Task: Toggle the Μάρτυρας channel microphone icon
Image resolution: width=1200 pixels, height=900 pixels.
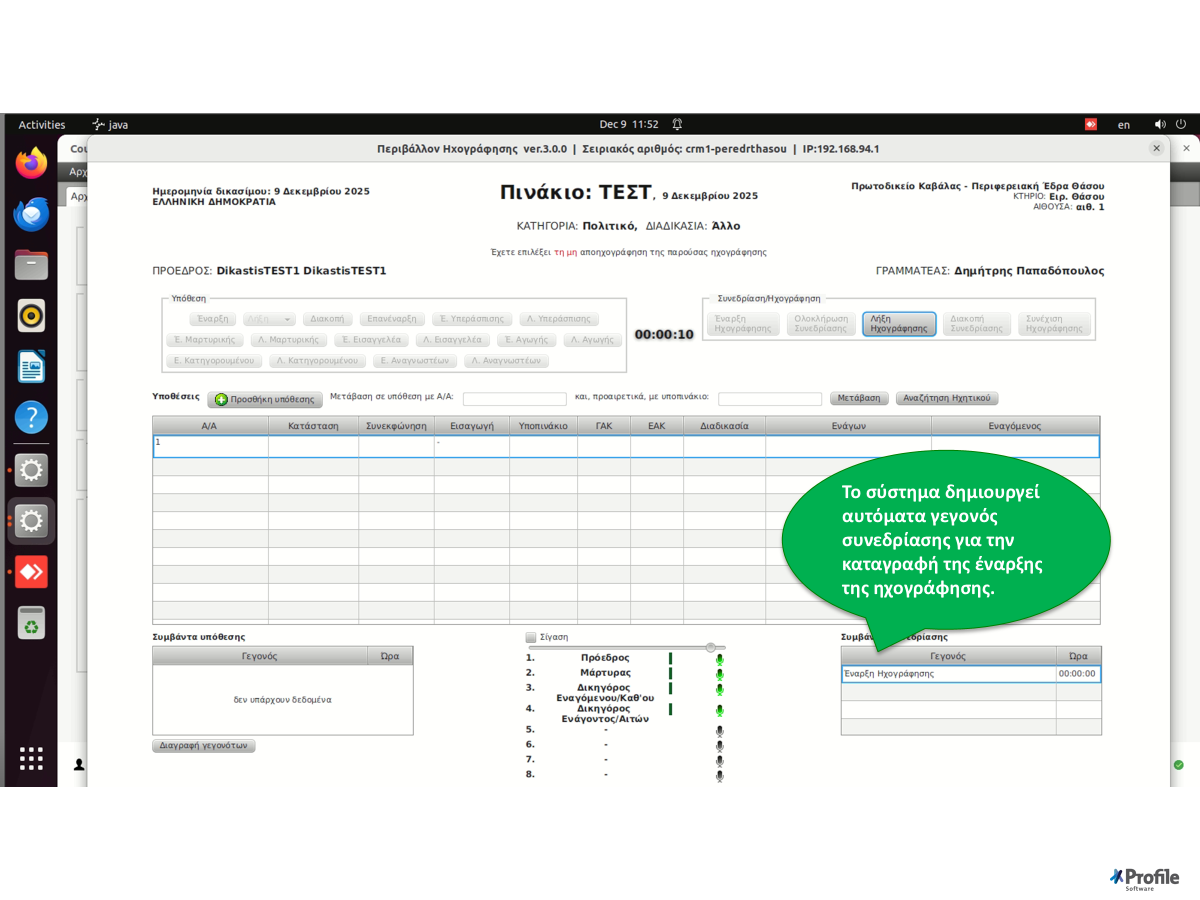Action: click(x=719, y=674)
